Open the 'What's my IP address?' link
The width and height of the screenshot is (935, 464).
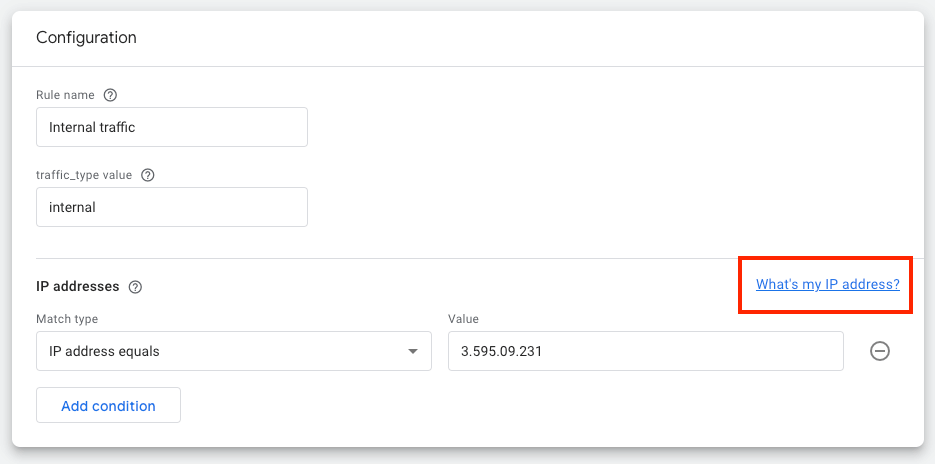point(828,284)
